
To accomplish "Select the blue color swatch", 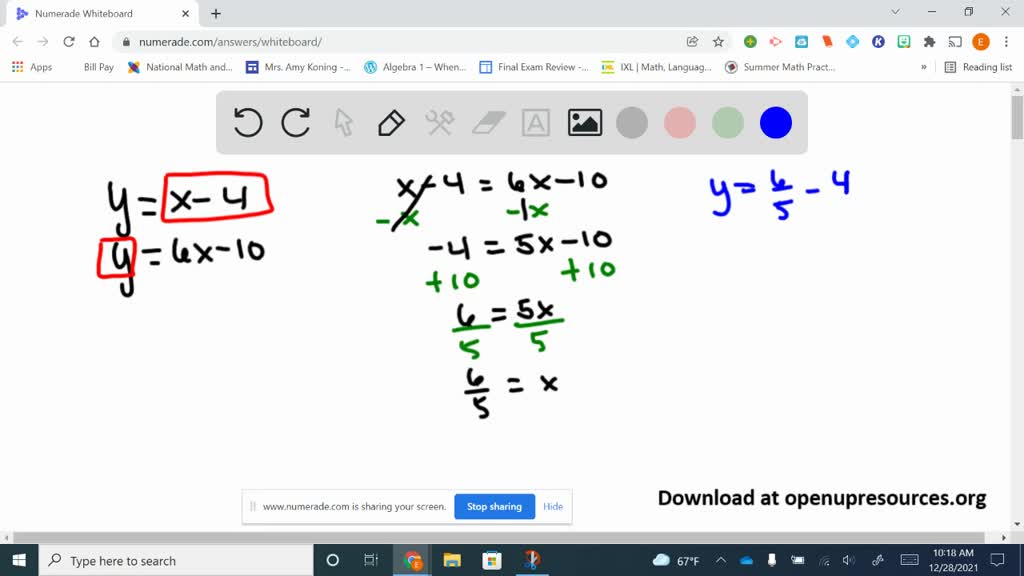I will [776, 122].
